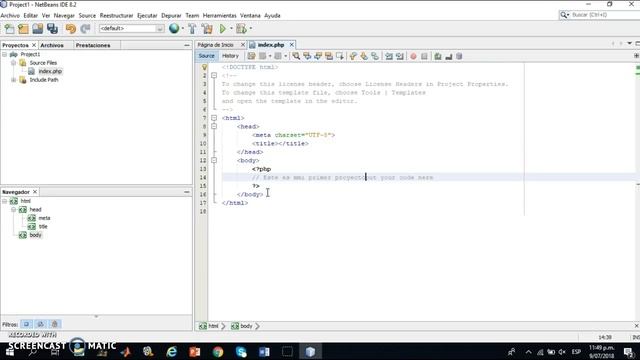Toggle the second Navegador filter button
The width and height of the screenshot is (640, 360).
click(x=40, y=324)
